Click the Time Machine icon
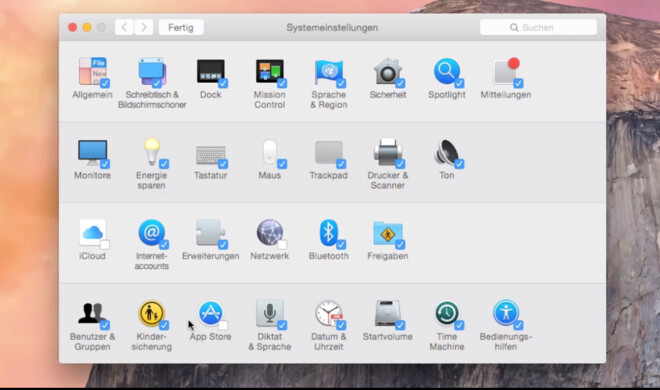The image size is (660, 390). point(447,313)
